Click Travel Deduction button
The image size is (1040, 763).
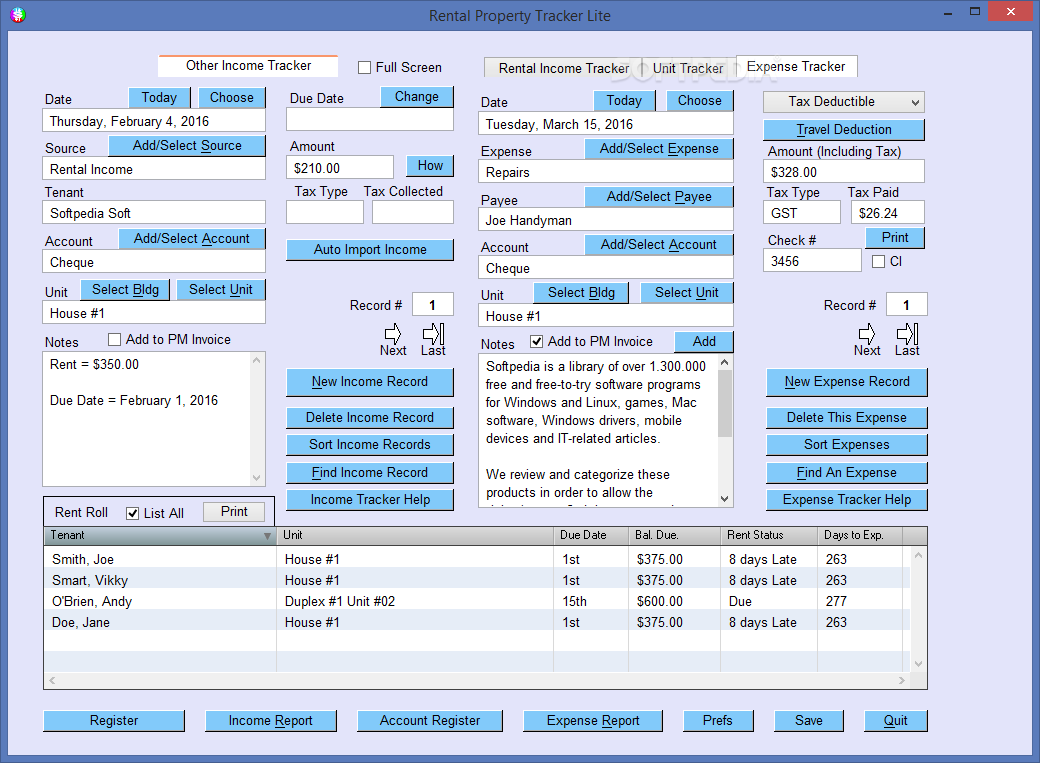click(844, 130)
